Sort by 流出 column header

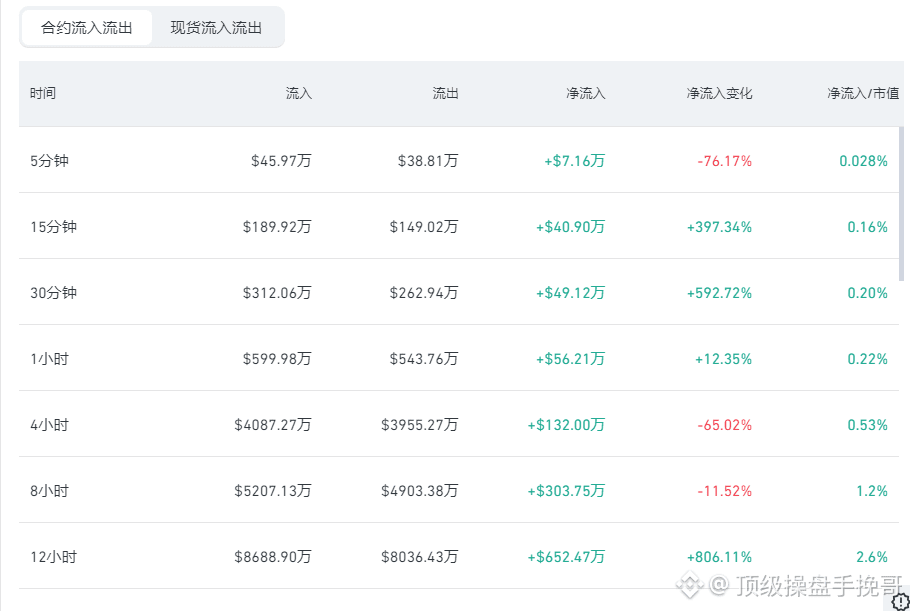click(x=446, y=93)
